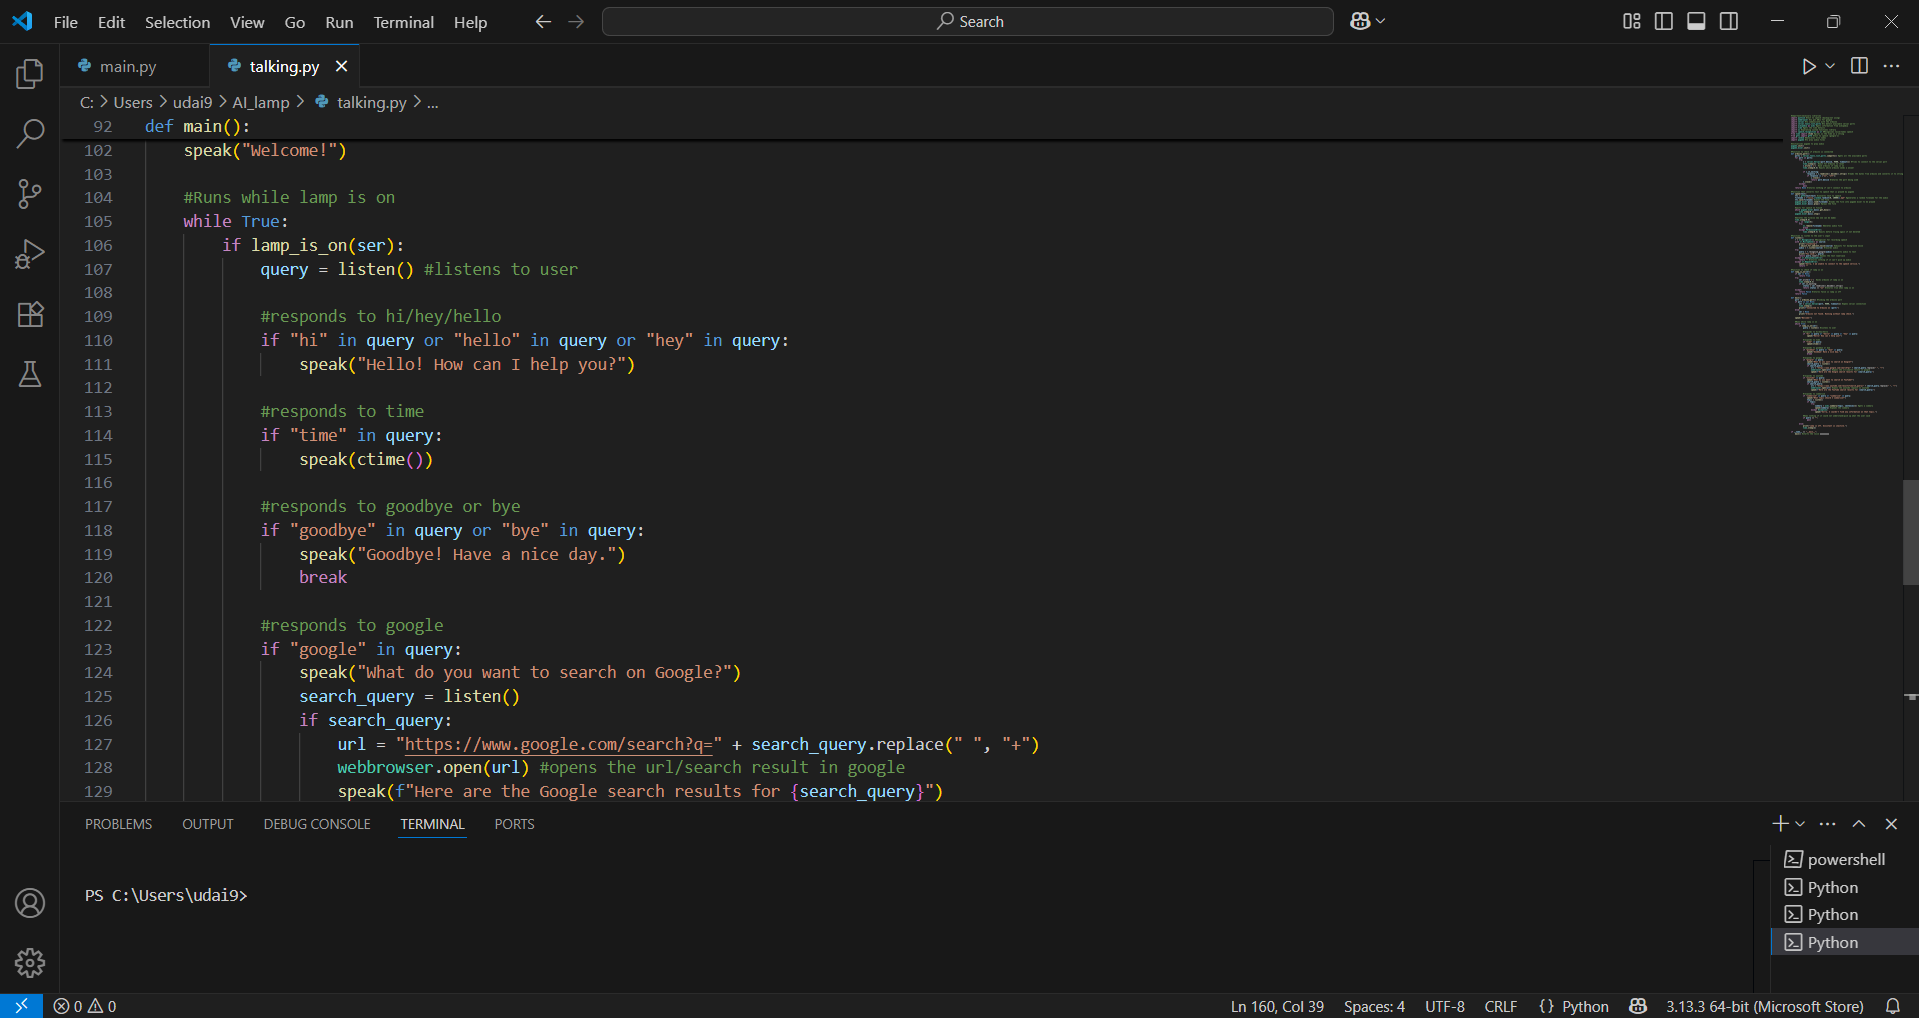Click the Users breadcrumb folder
This screenshot has width=1919, height=1018.
(133, 102)
